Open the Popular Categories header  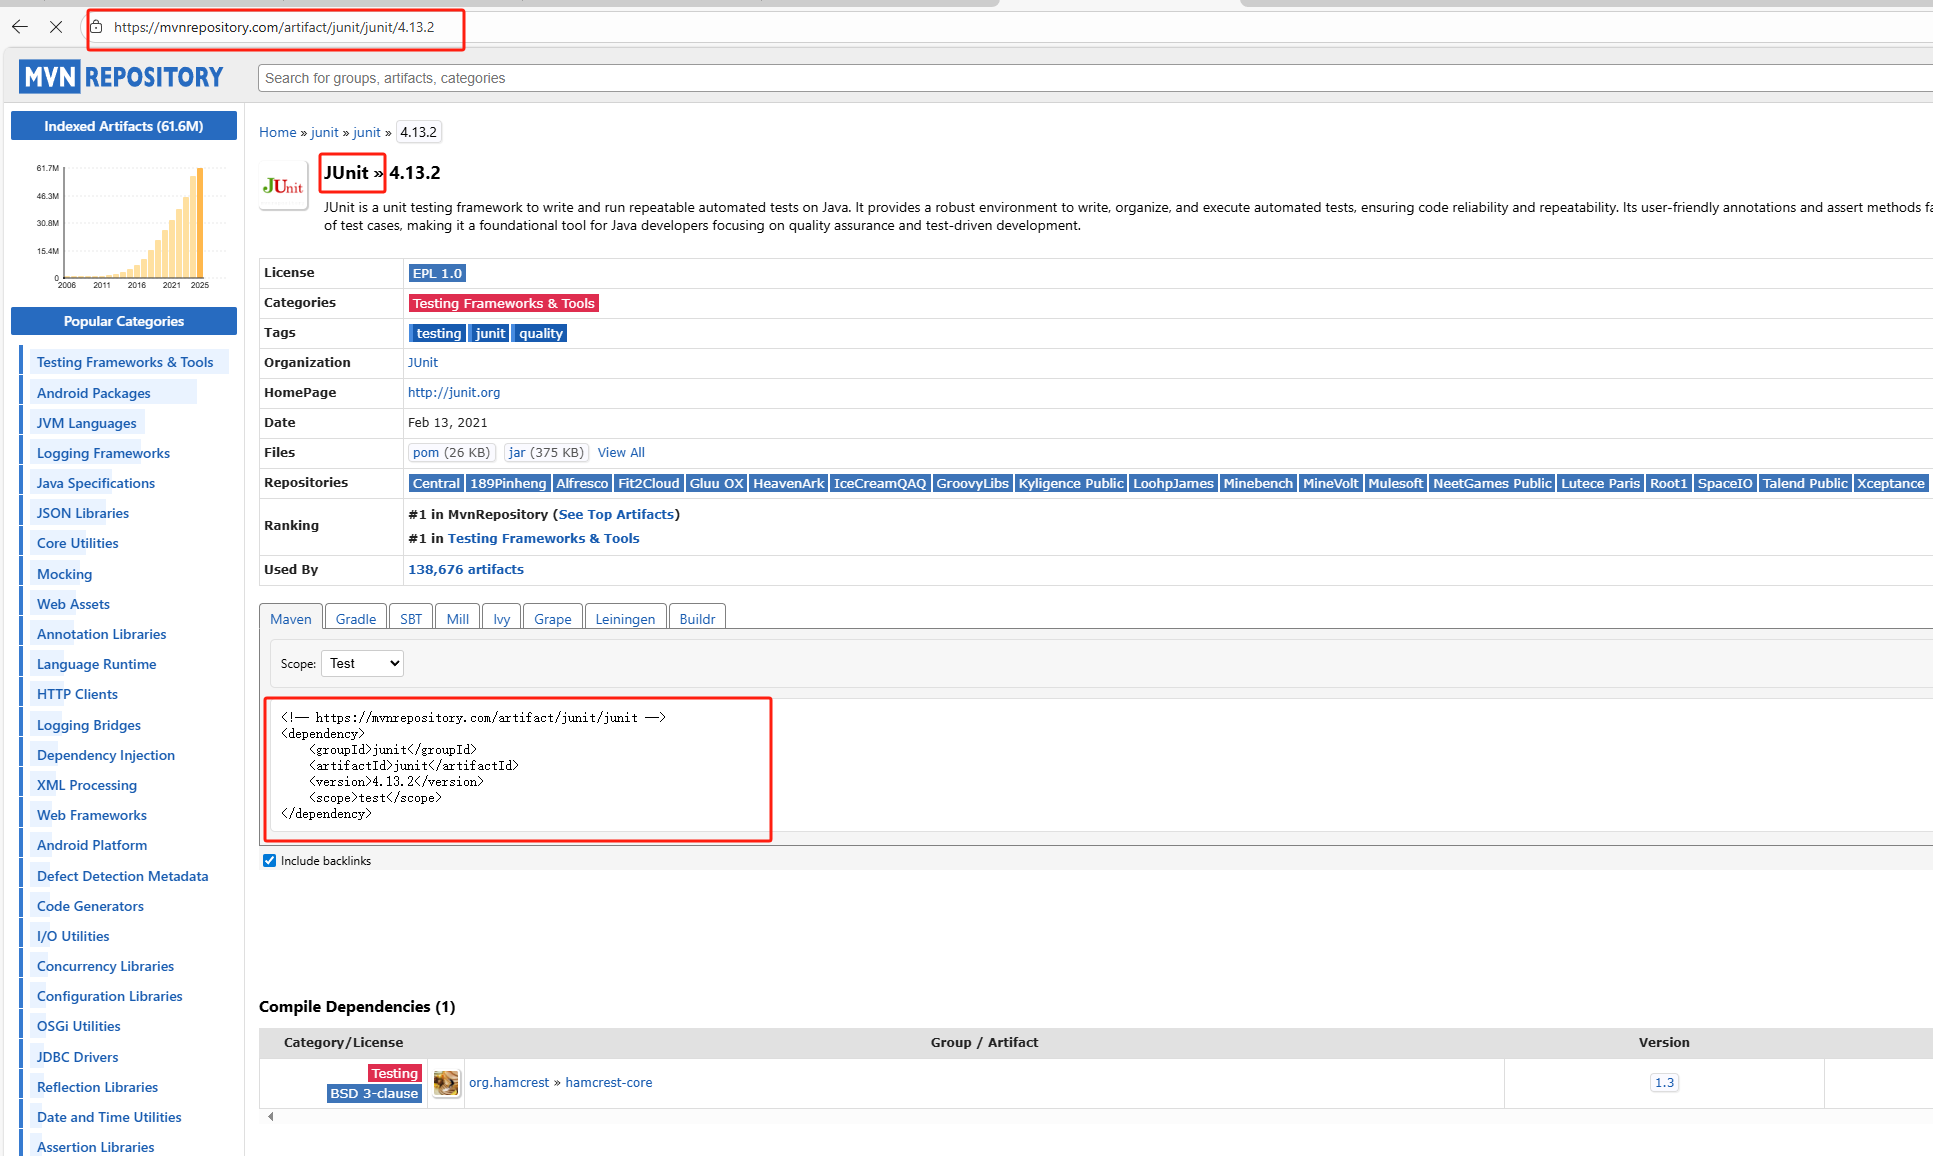pyautogui.click(x=124, y=321)
